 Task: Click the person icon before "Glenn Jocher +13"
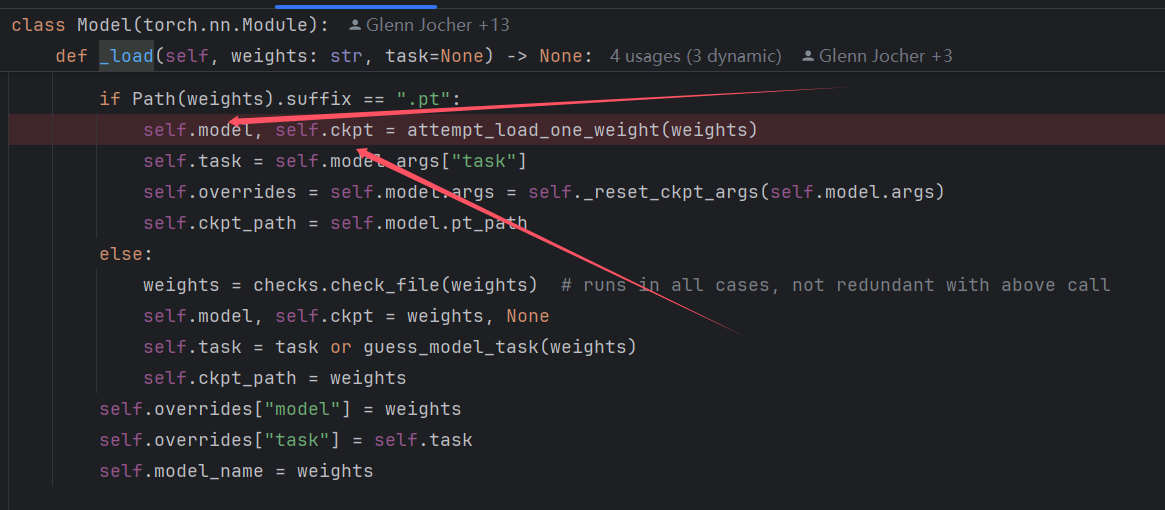pos(355,25)
